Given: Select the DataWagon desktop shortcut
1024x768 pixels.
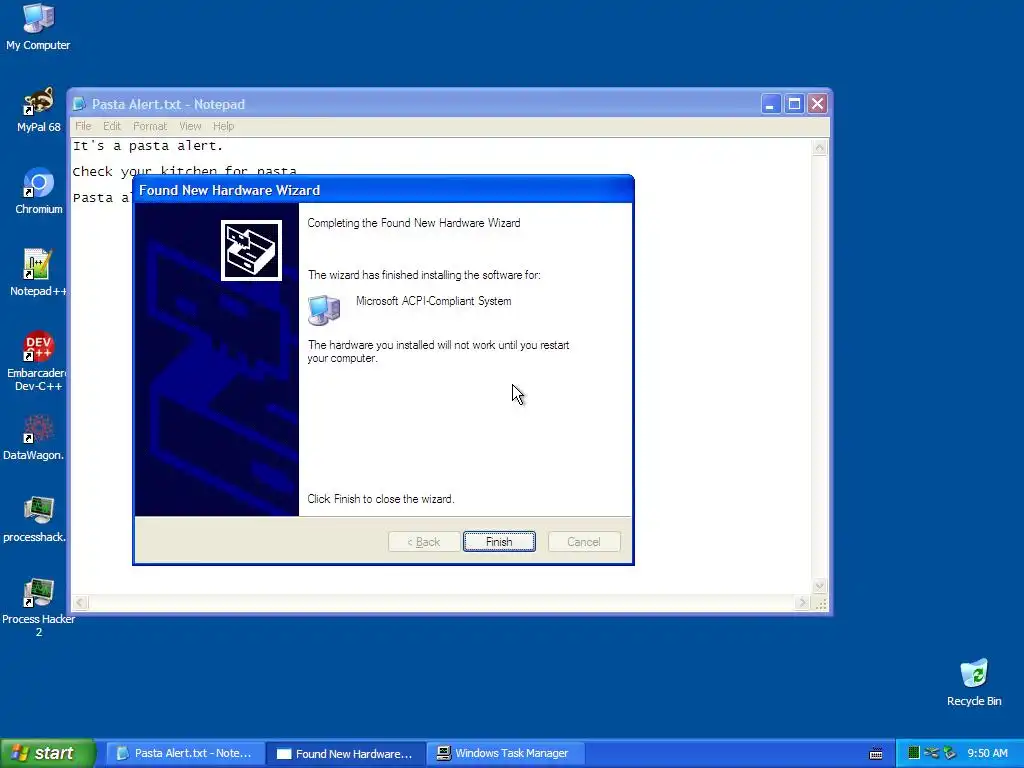Looking at the screenshot, I should tap(34, 438).
